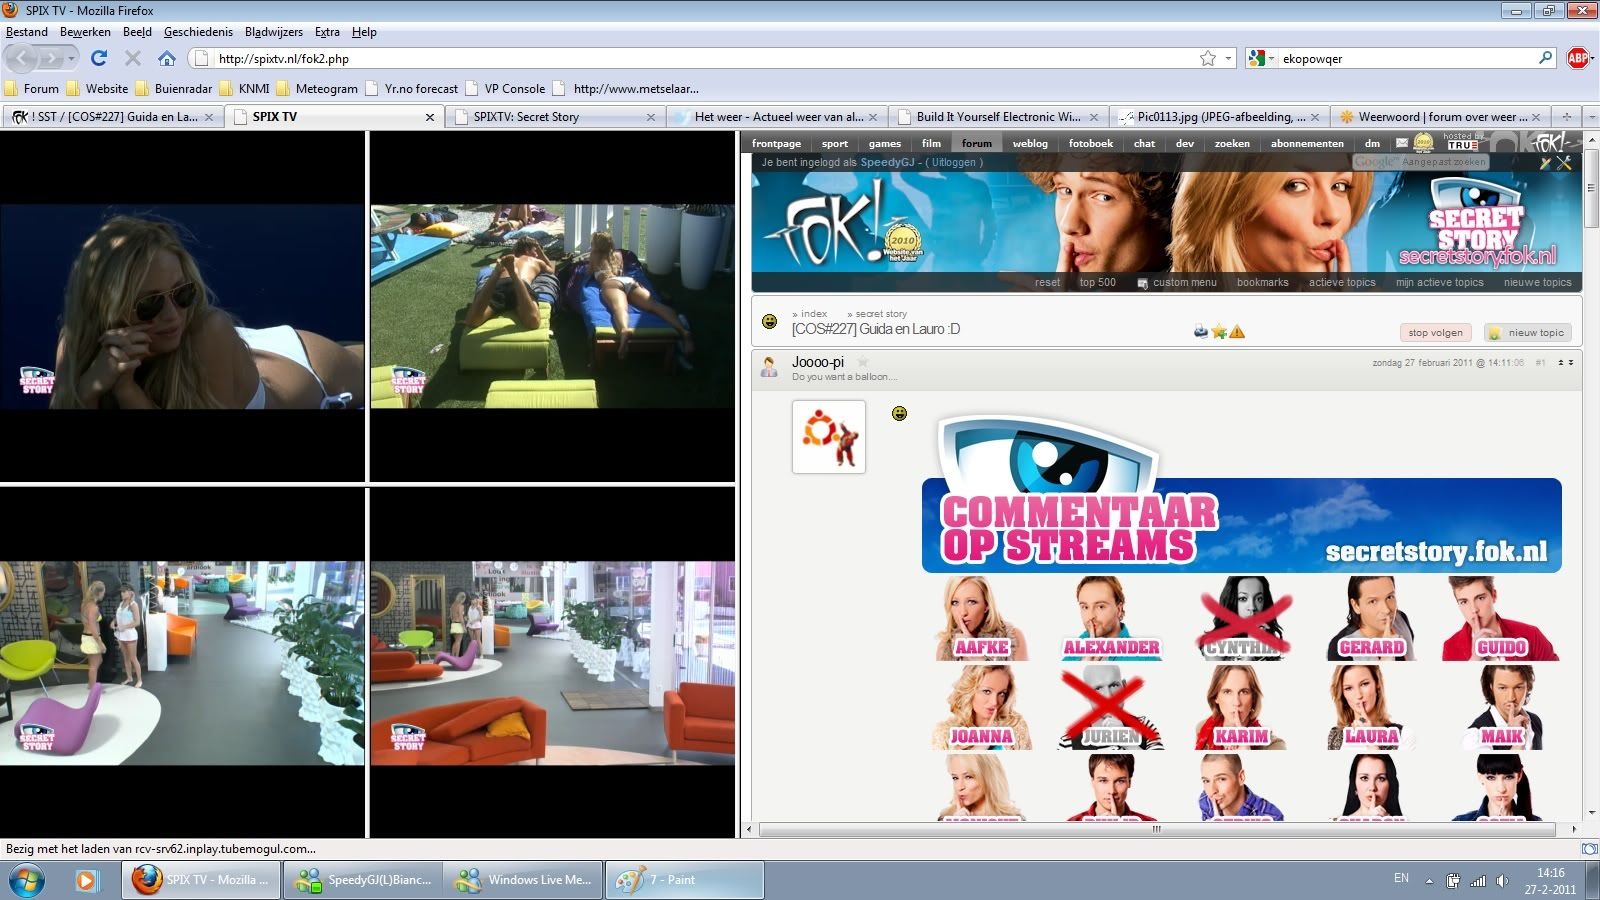The height and width of the screenshot is (900, 1600).
Task: Open the actieve topics link
Action: tap(1342, 282)
